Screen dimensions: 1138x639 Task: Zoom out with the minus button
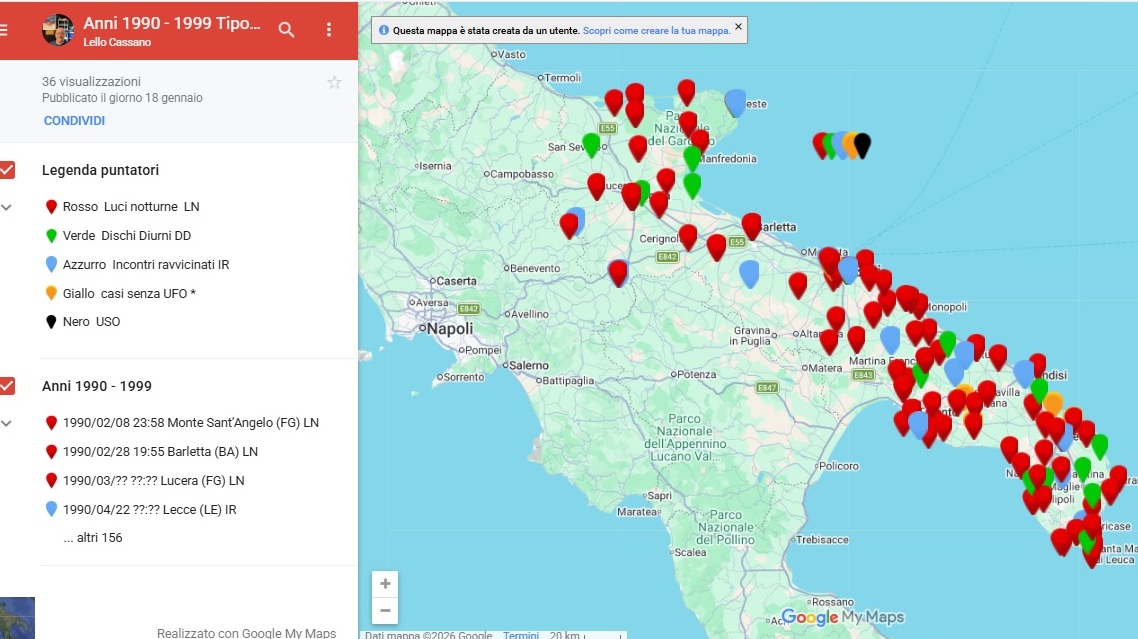[385, 611]
